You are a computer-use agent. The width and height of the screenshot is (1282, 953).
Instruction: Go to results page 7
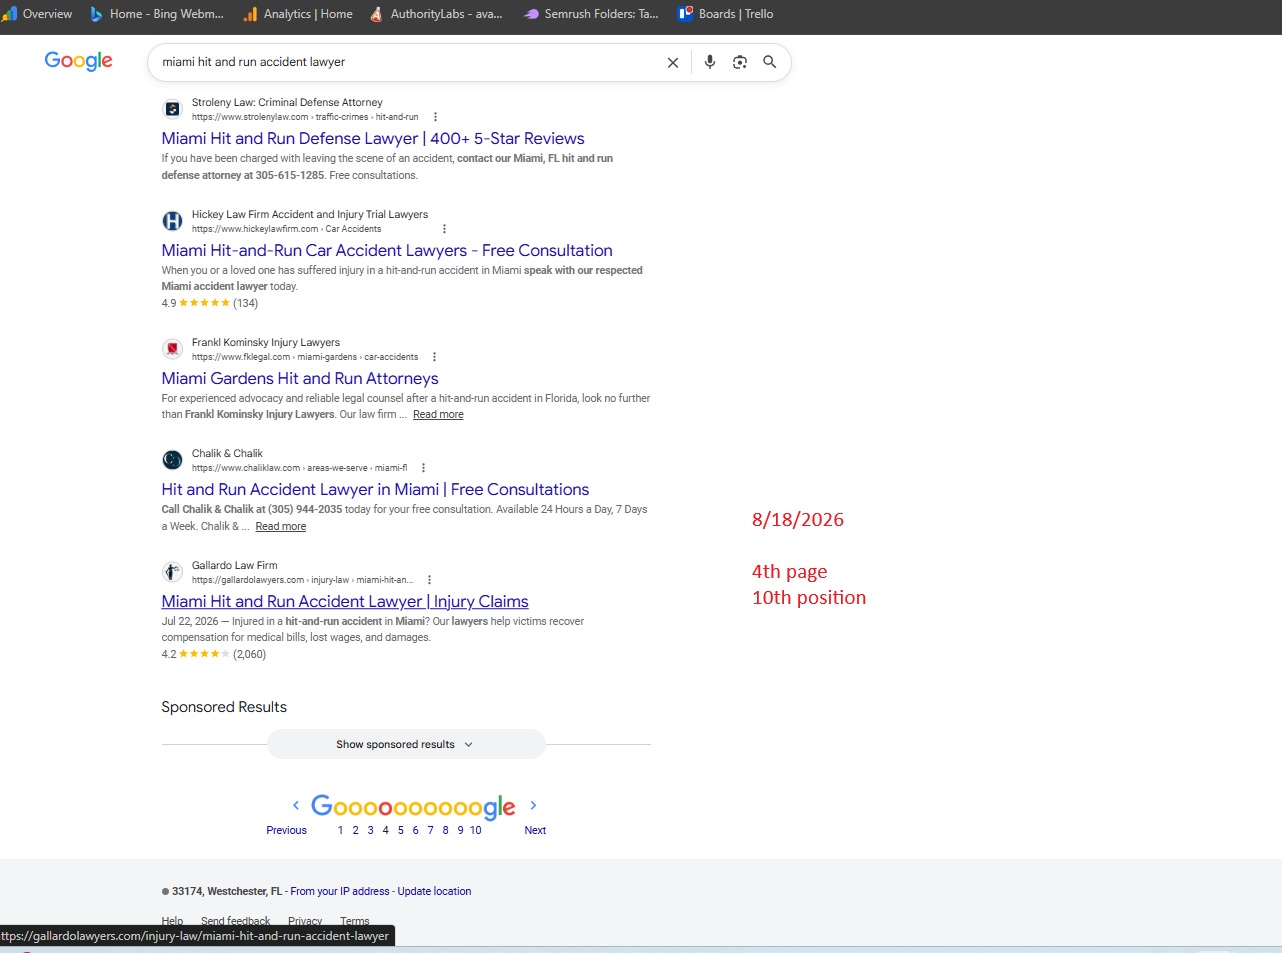[x=431, y=830]
